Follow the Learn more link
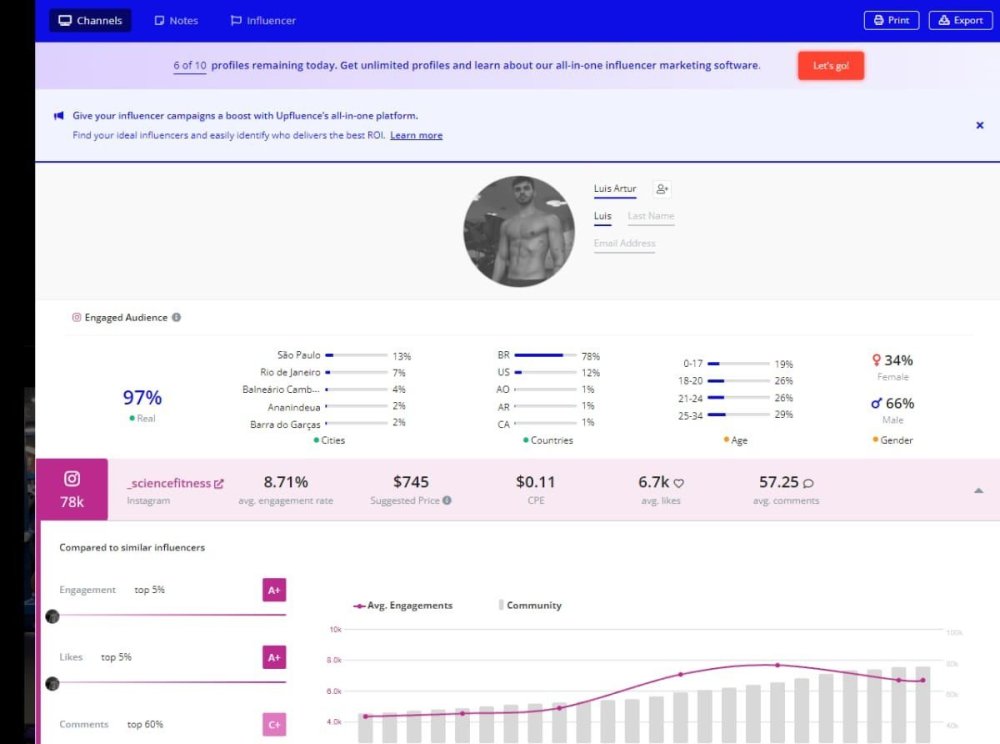This screenshot has height=744, width=1000. (x=416, y=135)
